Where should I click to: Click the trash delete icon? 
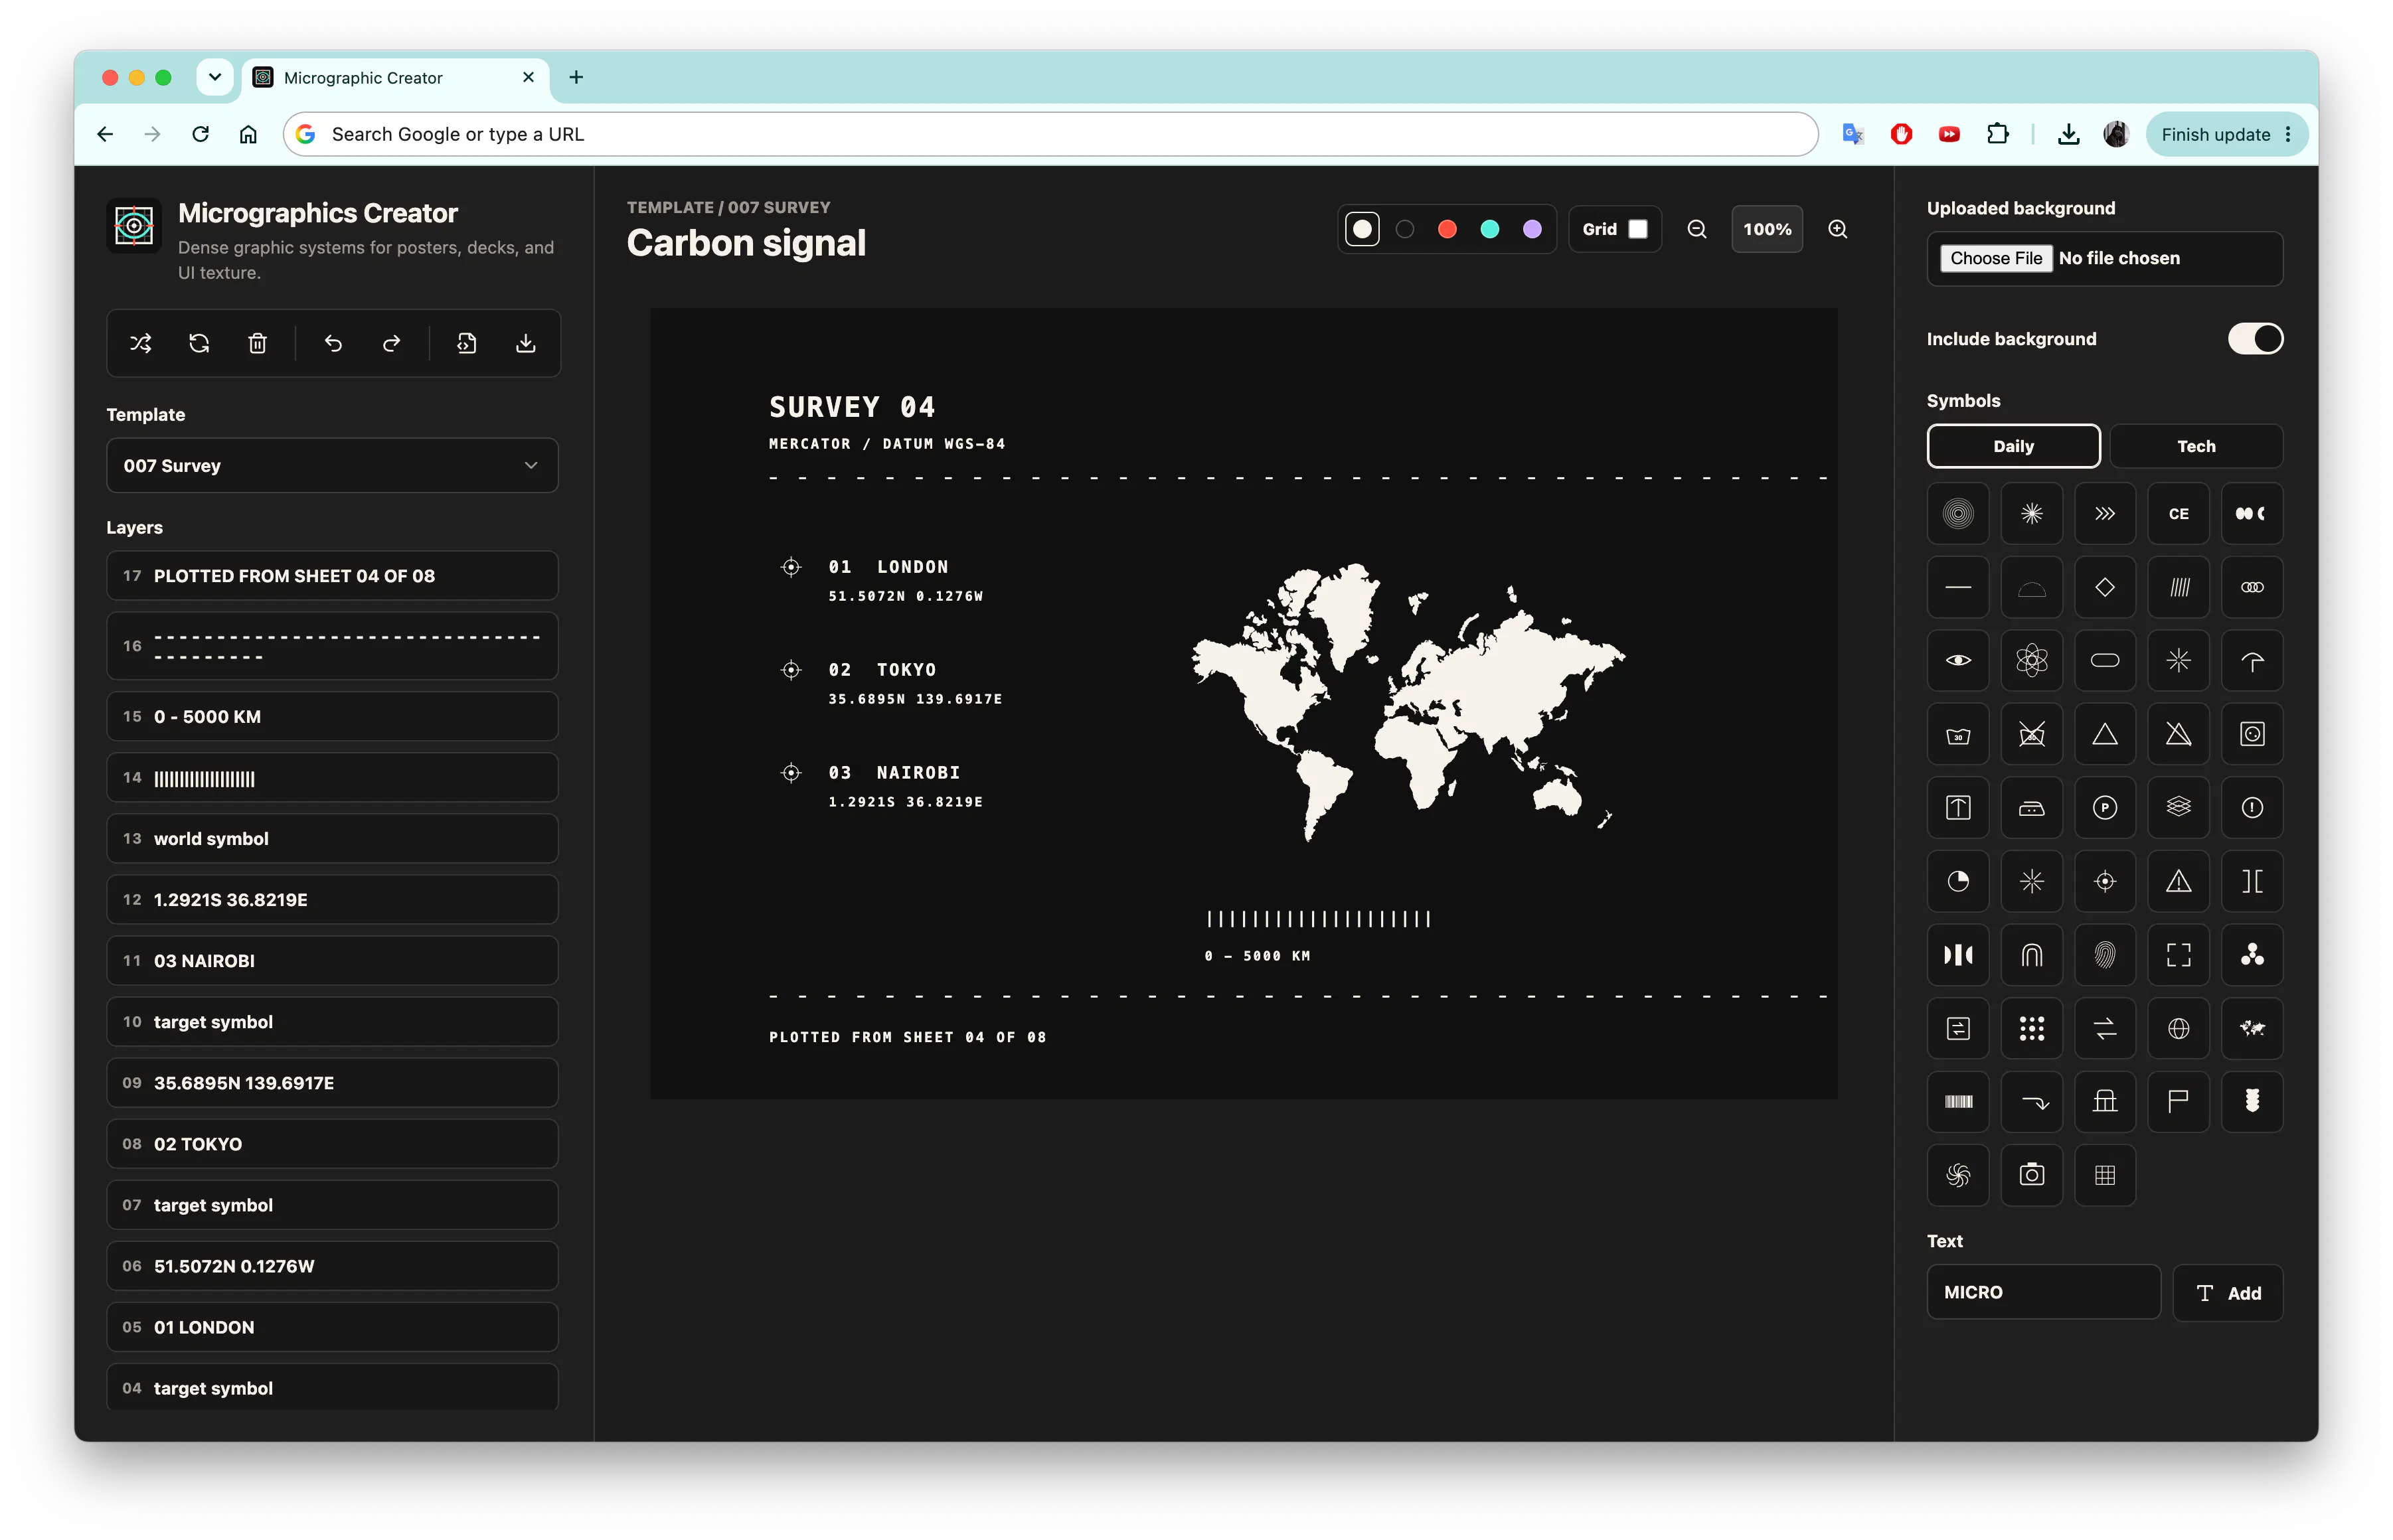pos(257,344)
